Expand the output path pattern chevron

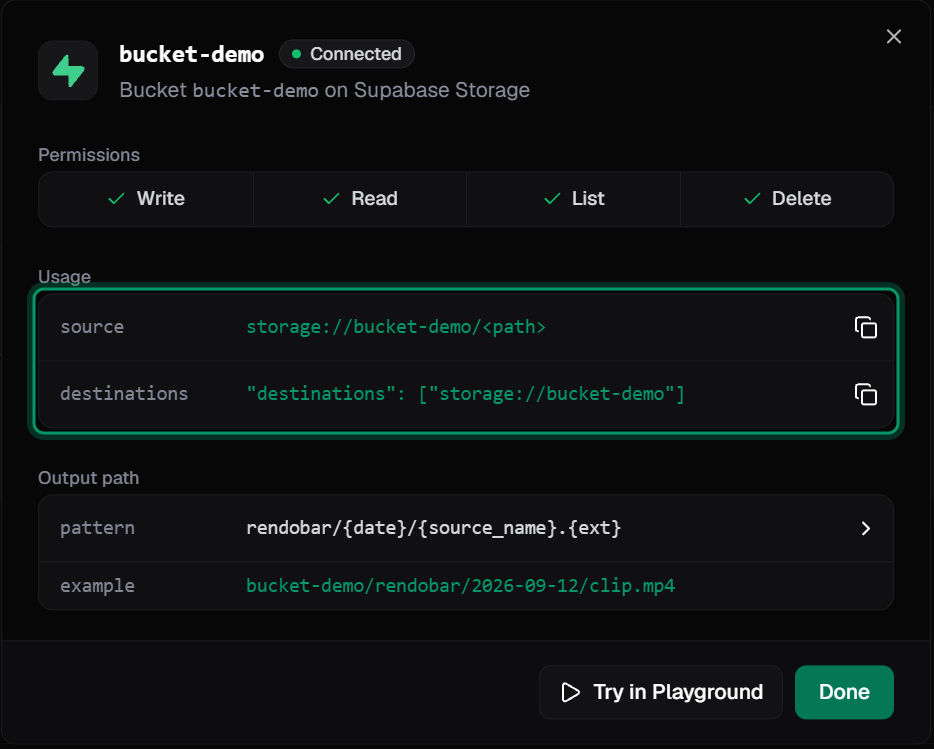click(865, 528)
